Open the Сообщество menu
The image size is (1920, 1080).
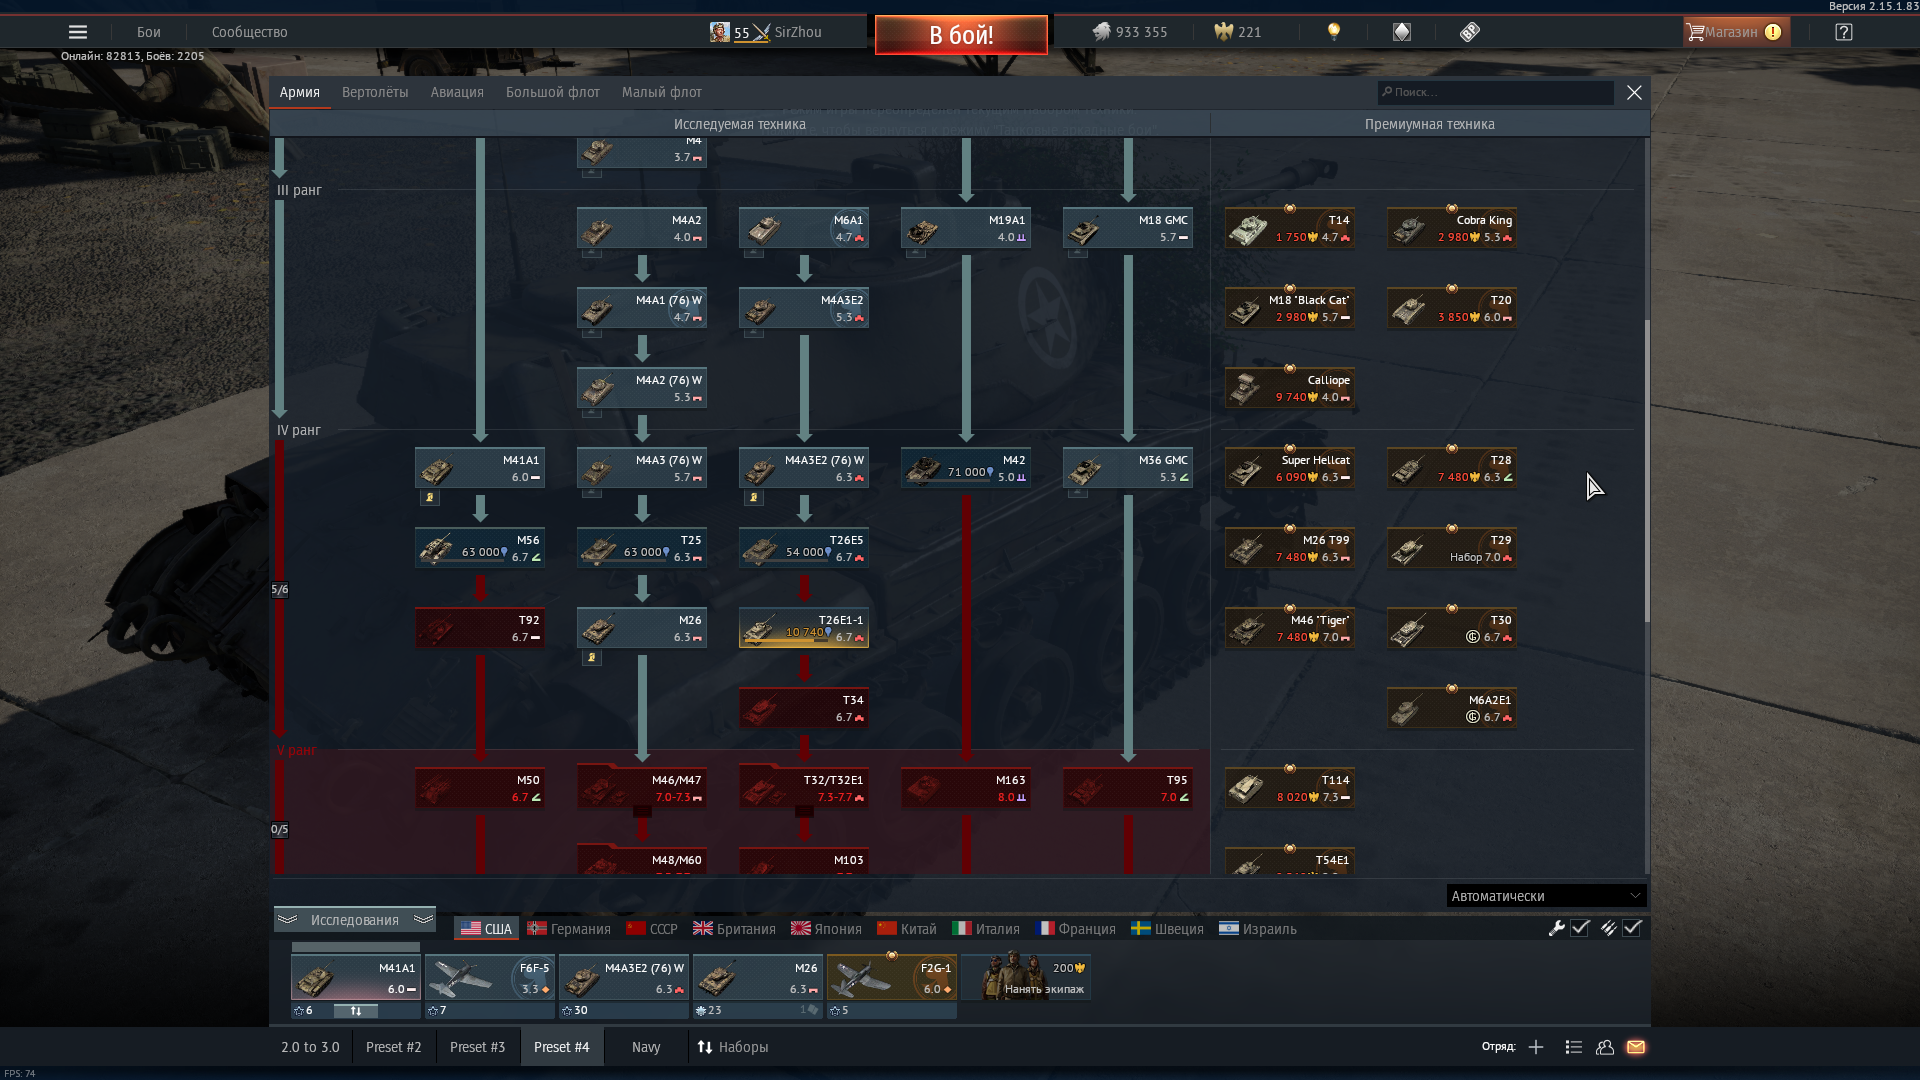coord(249,32)
